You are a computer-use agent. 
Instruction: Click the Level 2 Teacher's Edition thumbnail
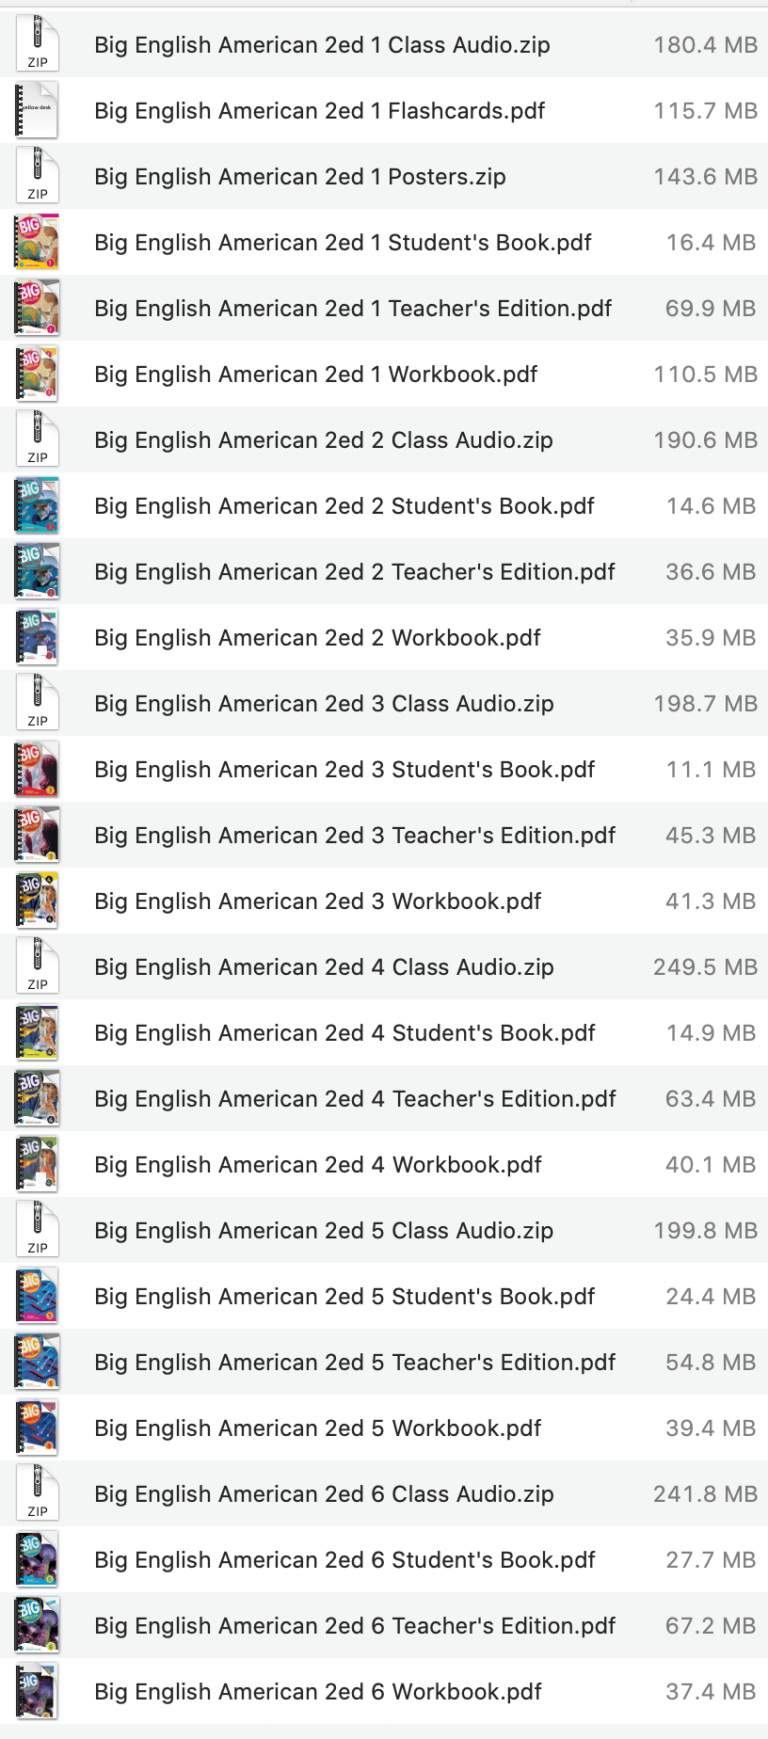point(36,571)
